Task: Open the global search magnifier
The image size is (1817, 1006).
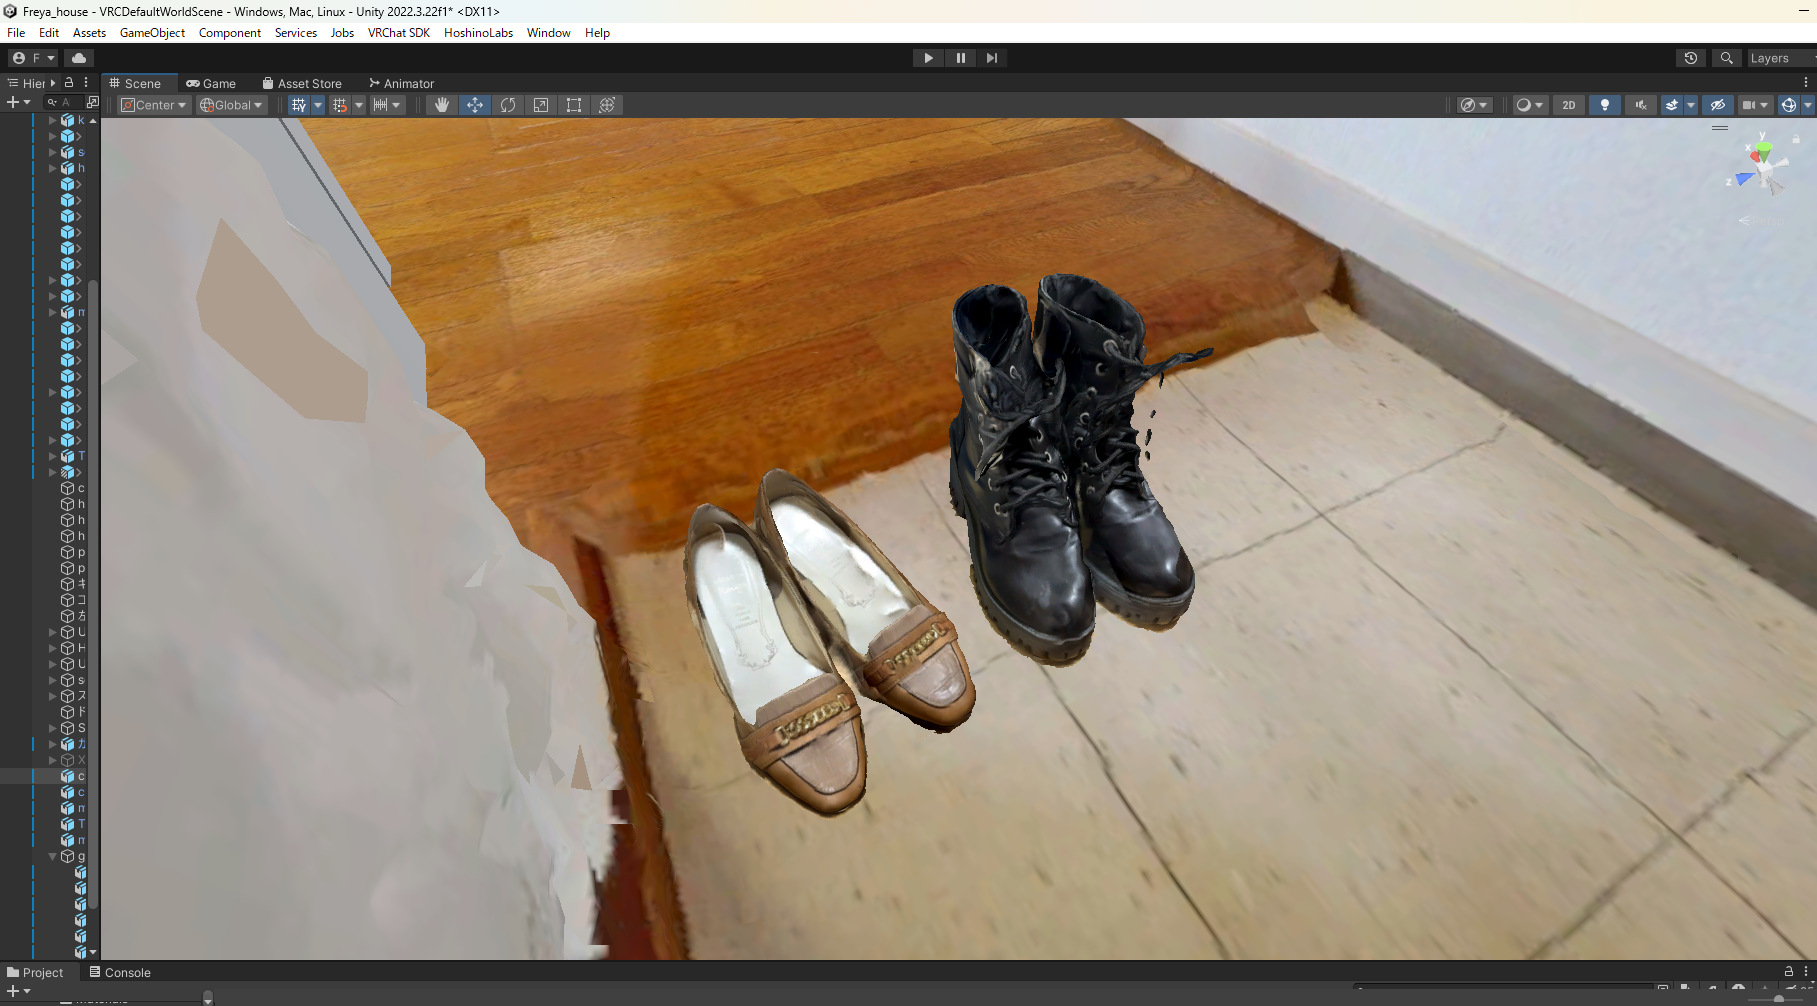Action: tap(1726, 58)
